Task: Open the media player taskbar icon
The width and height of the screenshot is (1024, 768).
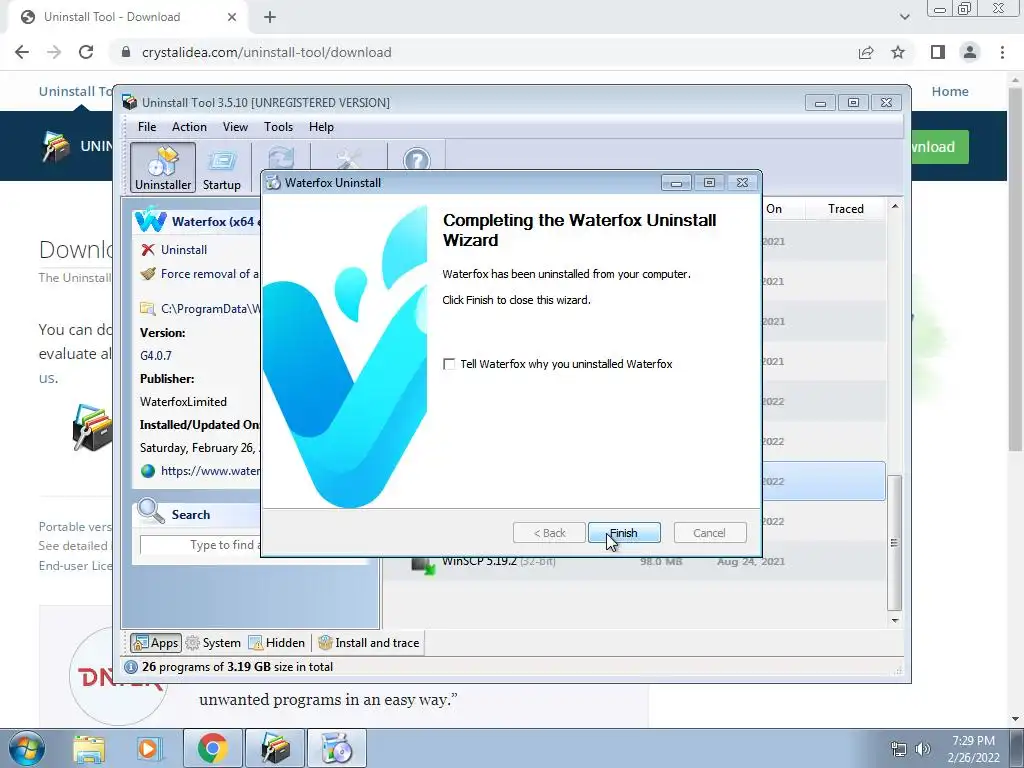Action: click(x=149, y=748)
